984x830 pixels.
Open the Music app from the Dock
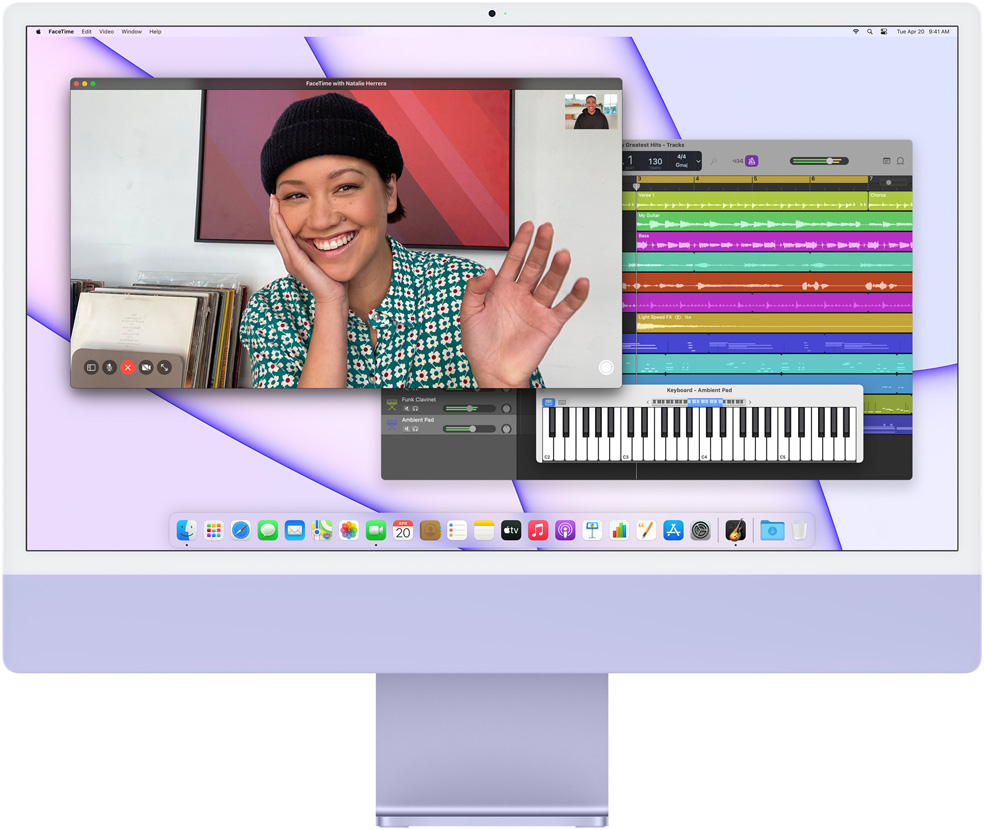coord(537,530)
